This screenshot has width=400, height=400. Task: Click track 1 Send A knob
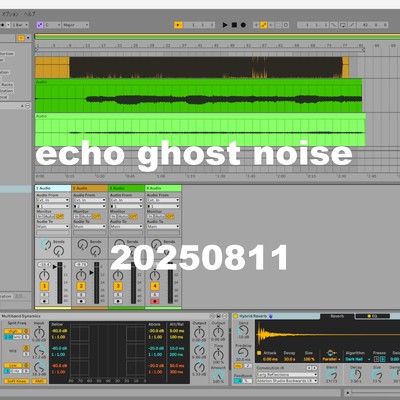pos(46,245)
